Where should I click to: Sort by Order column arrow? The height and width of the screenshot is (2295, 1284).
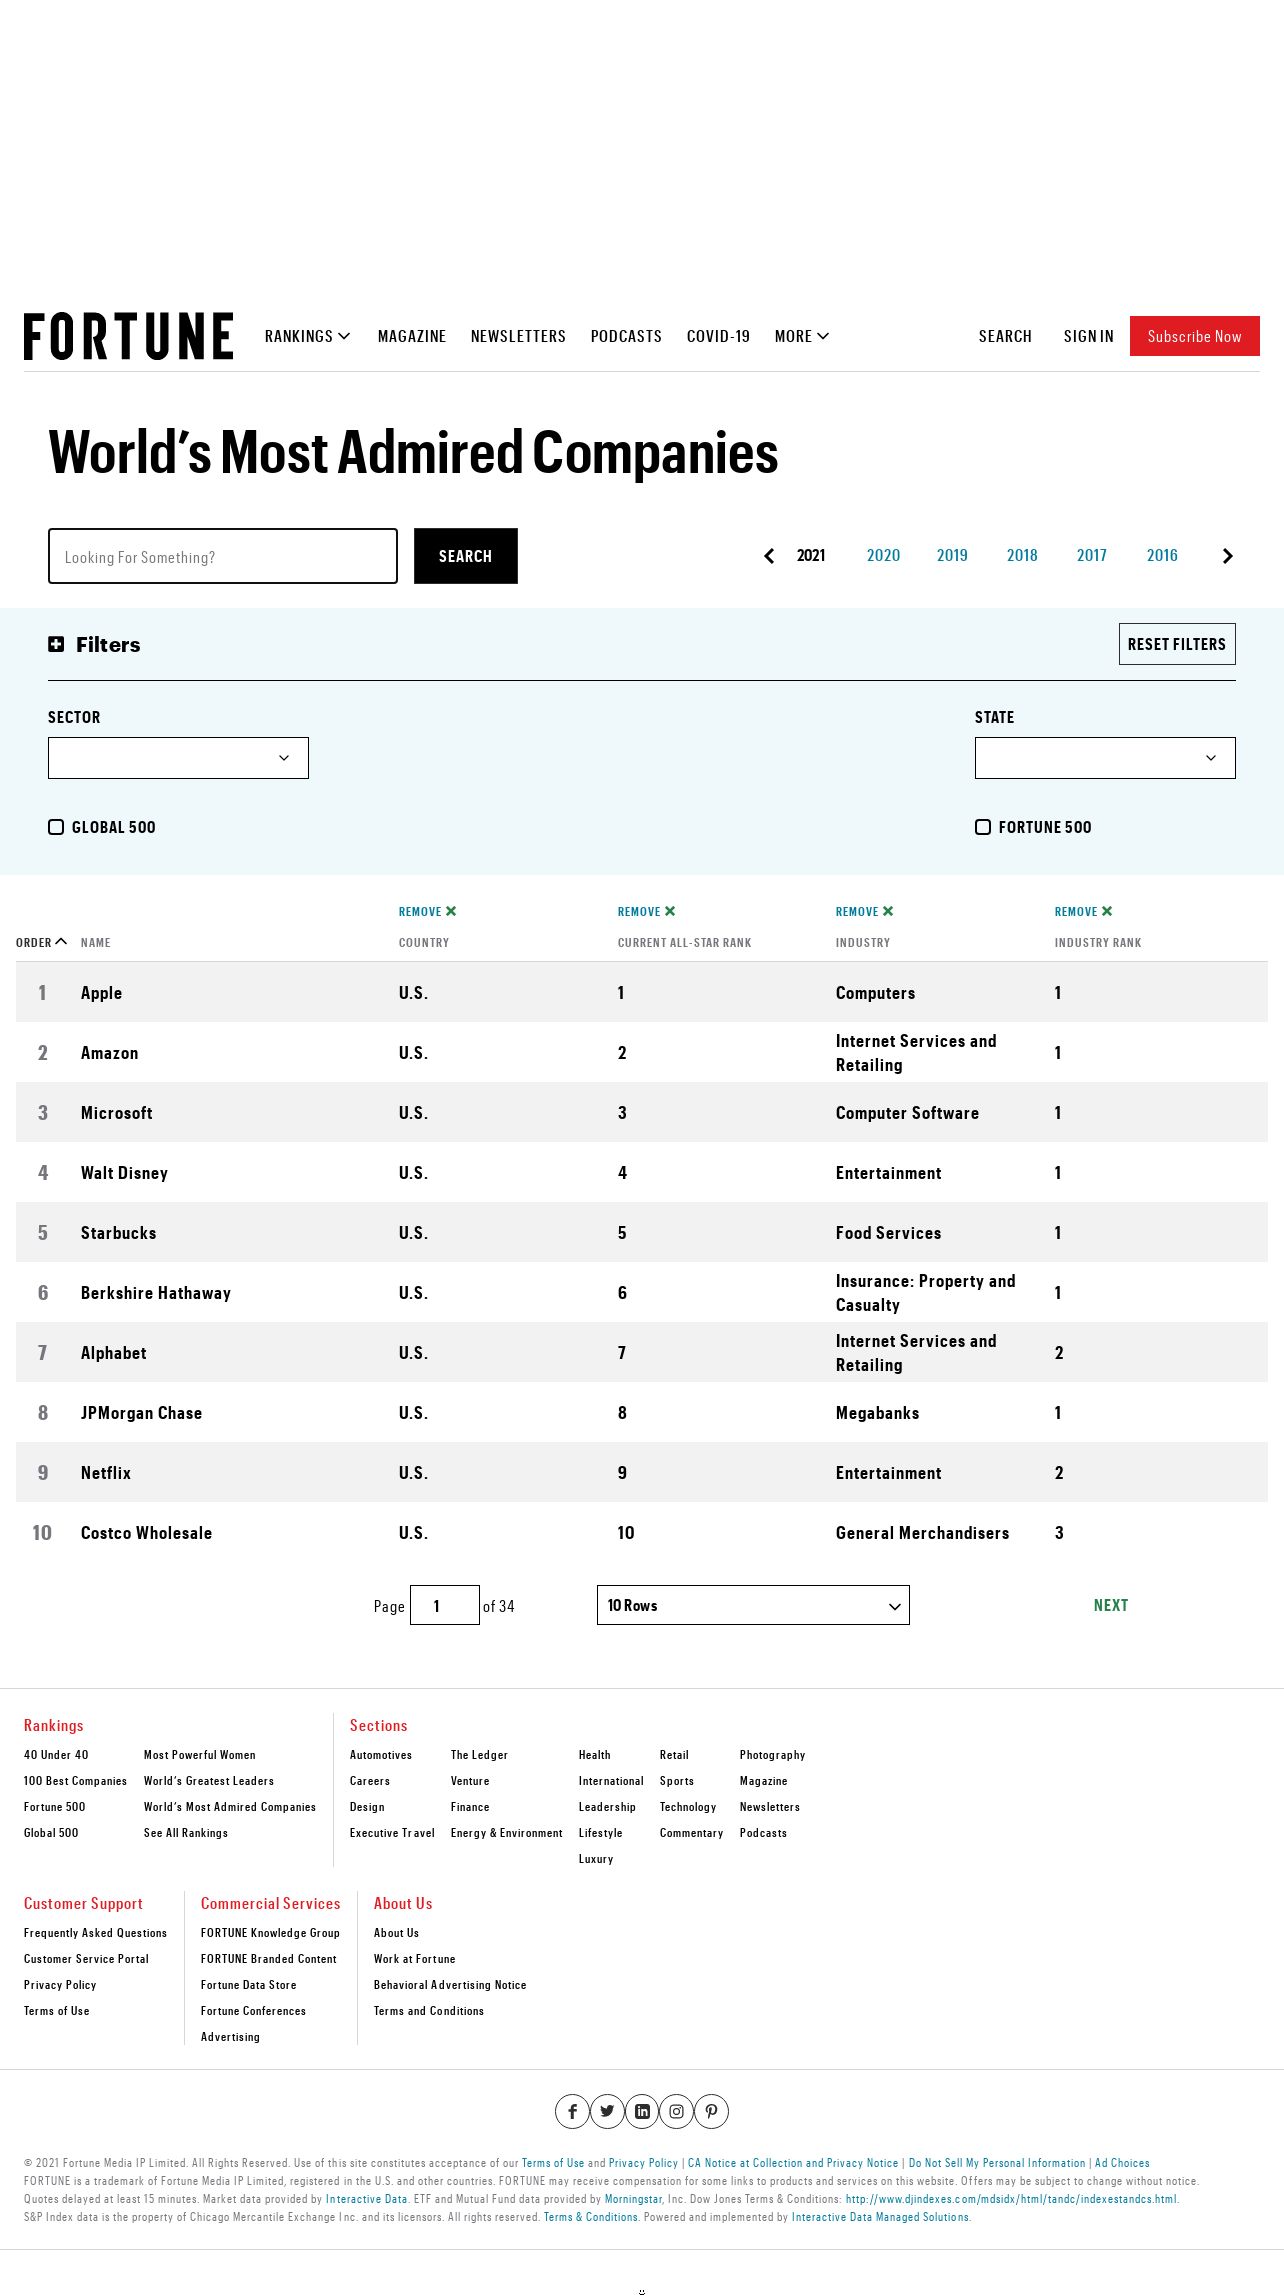pos(61,942)
